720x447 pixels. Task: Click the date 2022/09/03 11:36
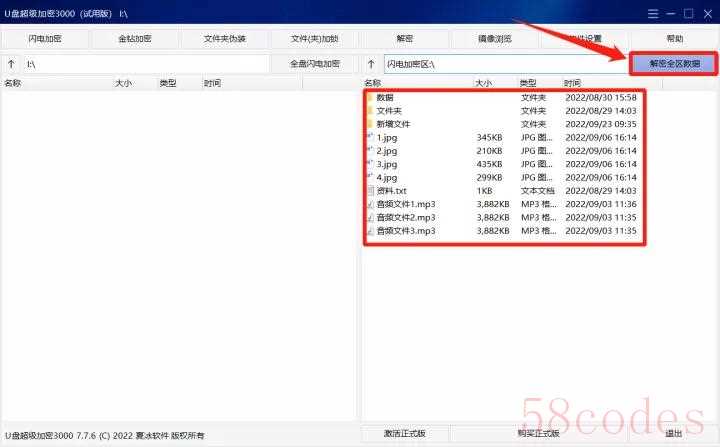point(601,204)
